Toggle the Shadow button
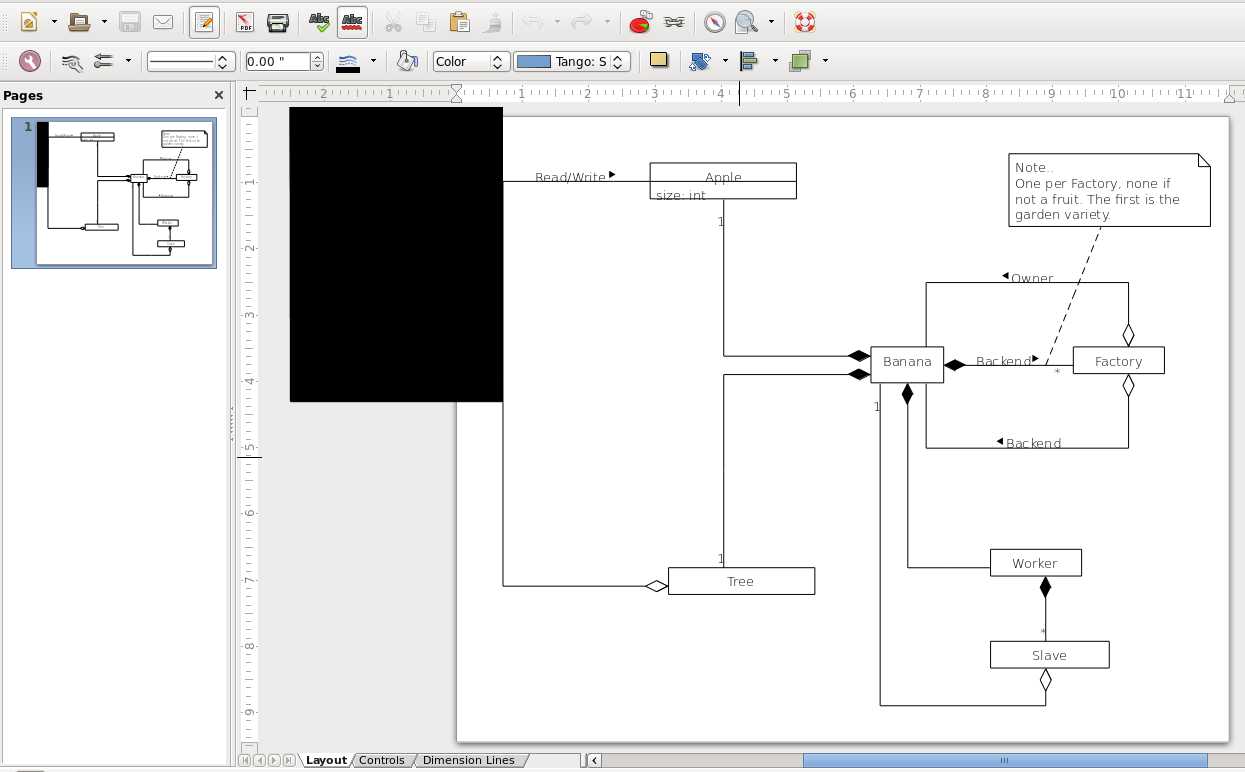Image resolution: width=1245 pixels, height=772 pixels. coord(658,61)
